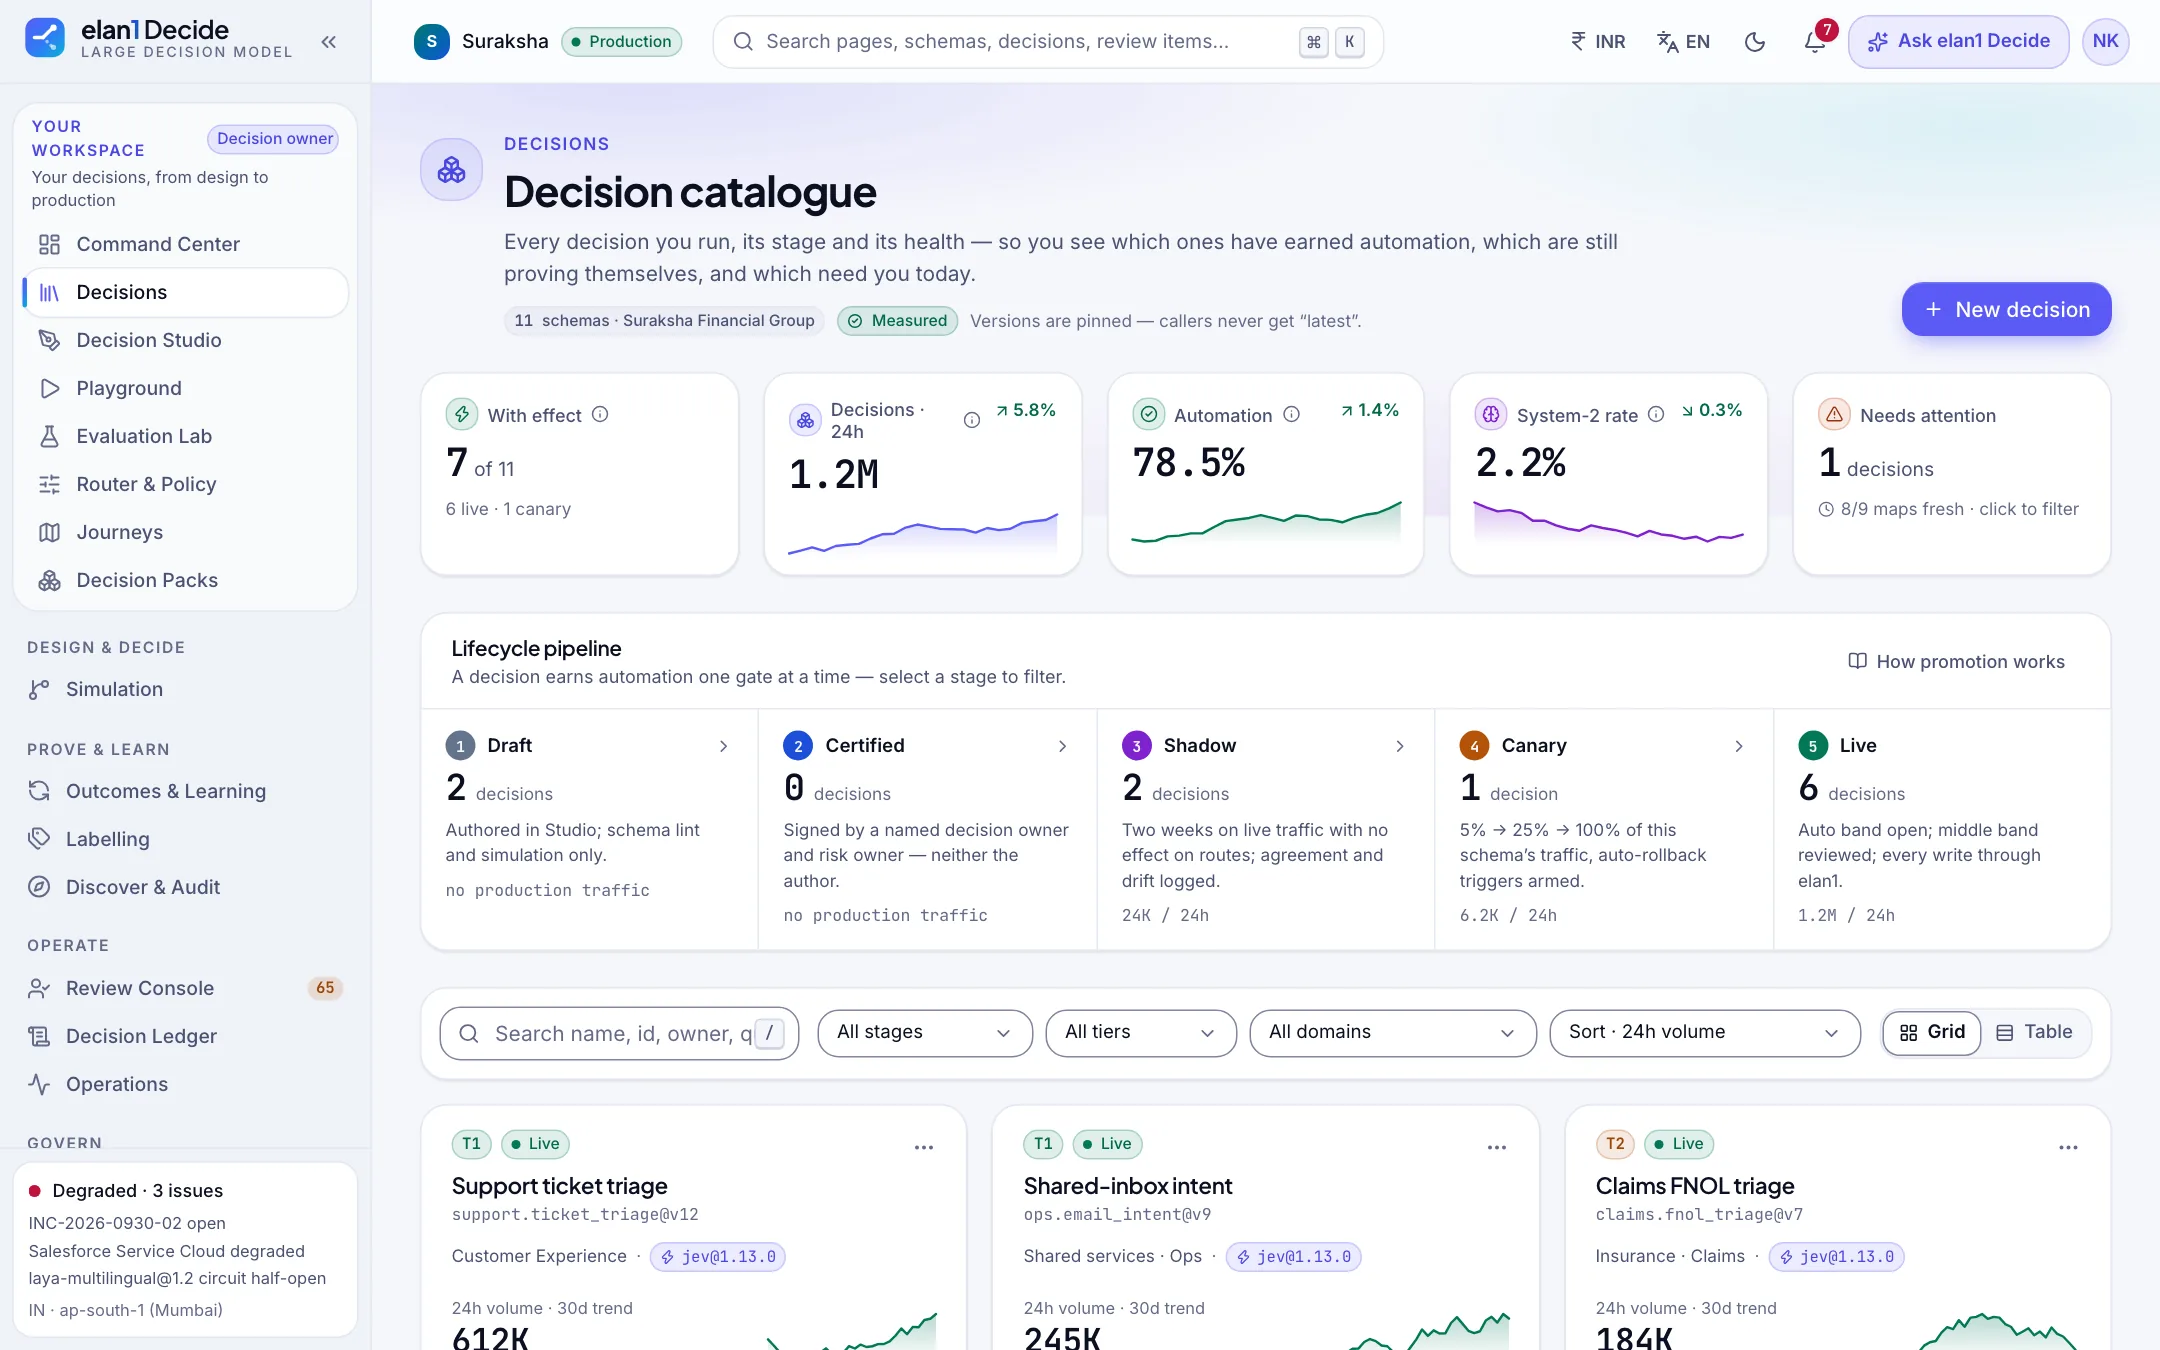Open notifications bell with 7 badge
The width and height of the screenshot is (2160, 1350).
click(1815, 42)
